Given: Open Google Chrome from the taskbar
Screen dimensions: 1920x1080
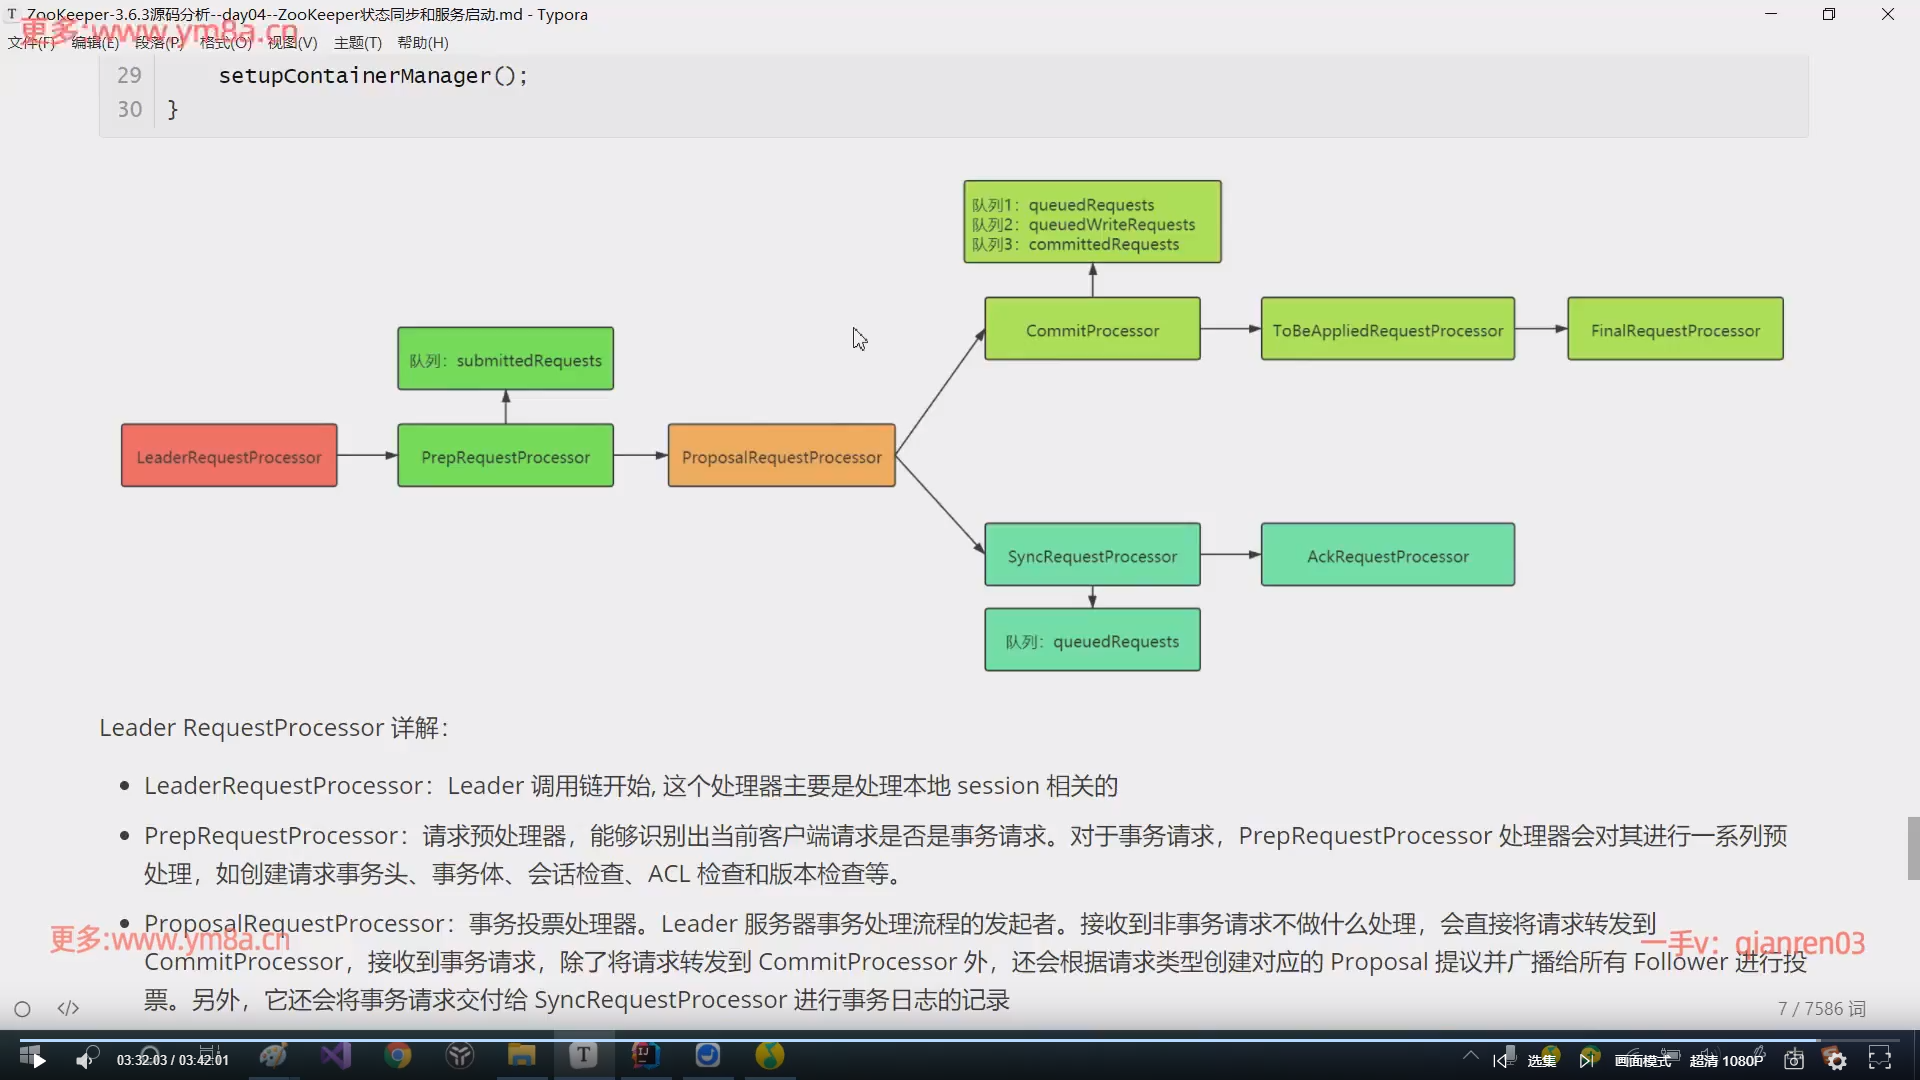Looking at the screenshot, I should click(x=399, y=1057).
